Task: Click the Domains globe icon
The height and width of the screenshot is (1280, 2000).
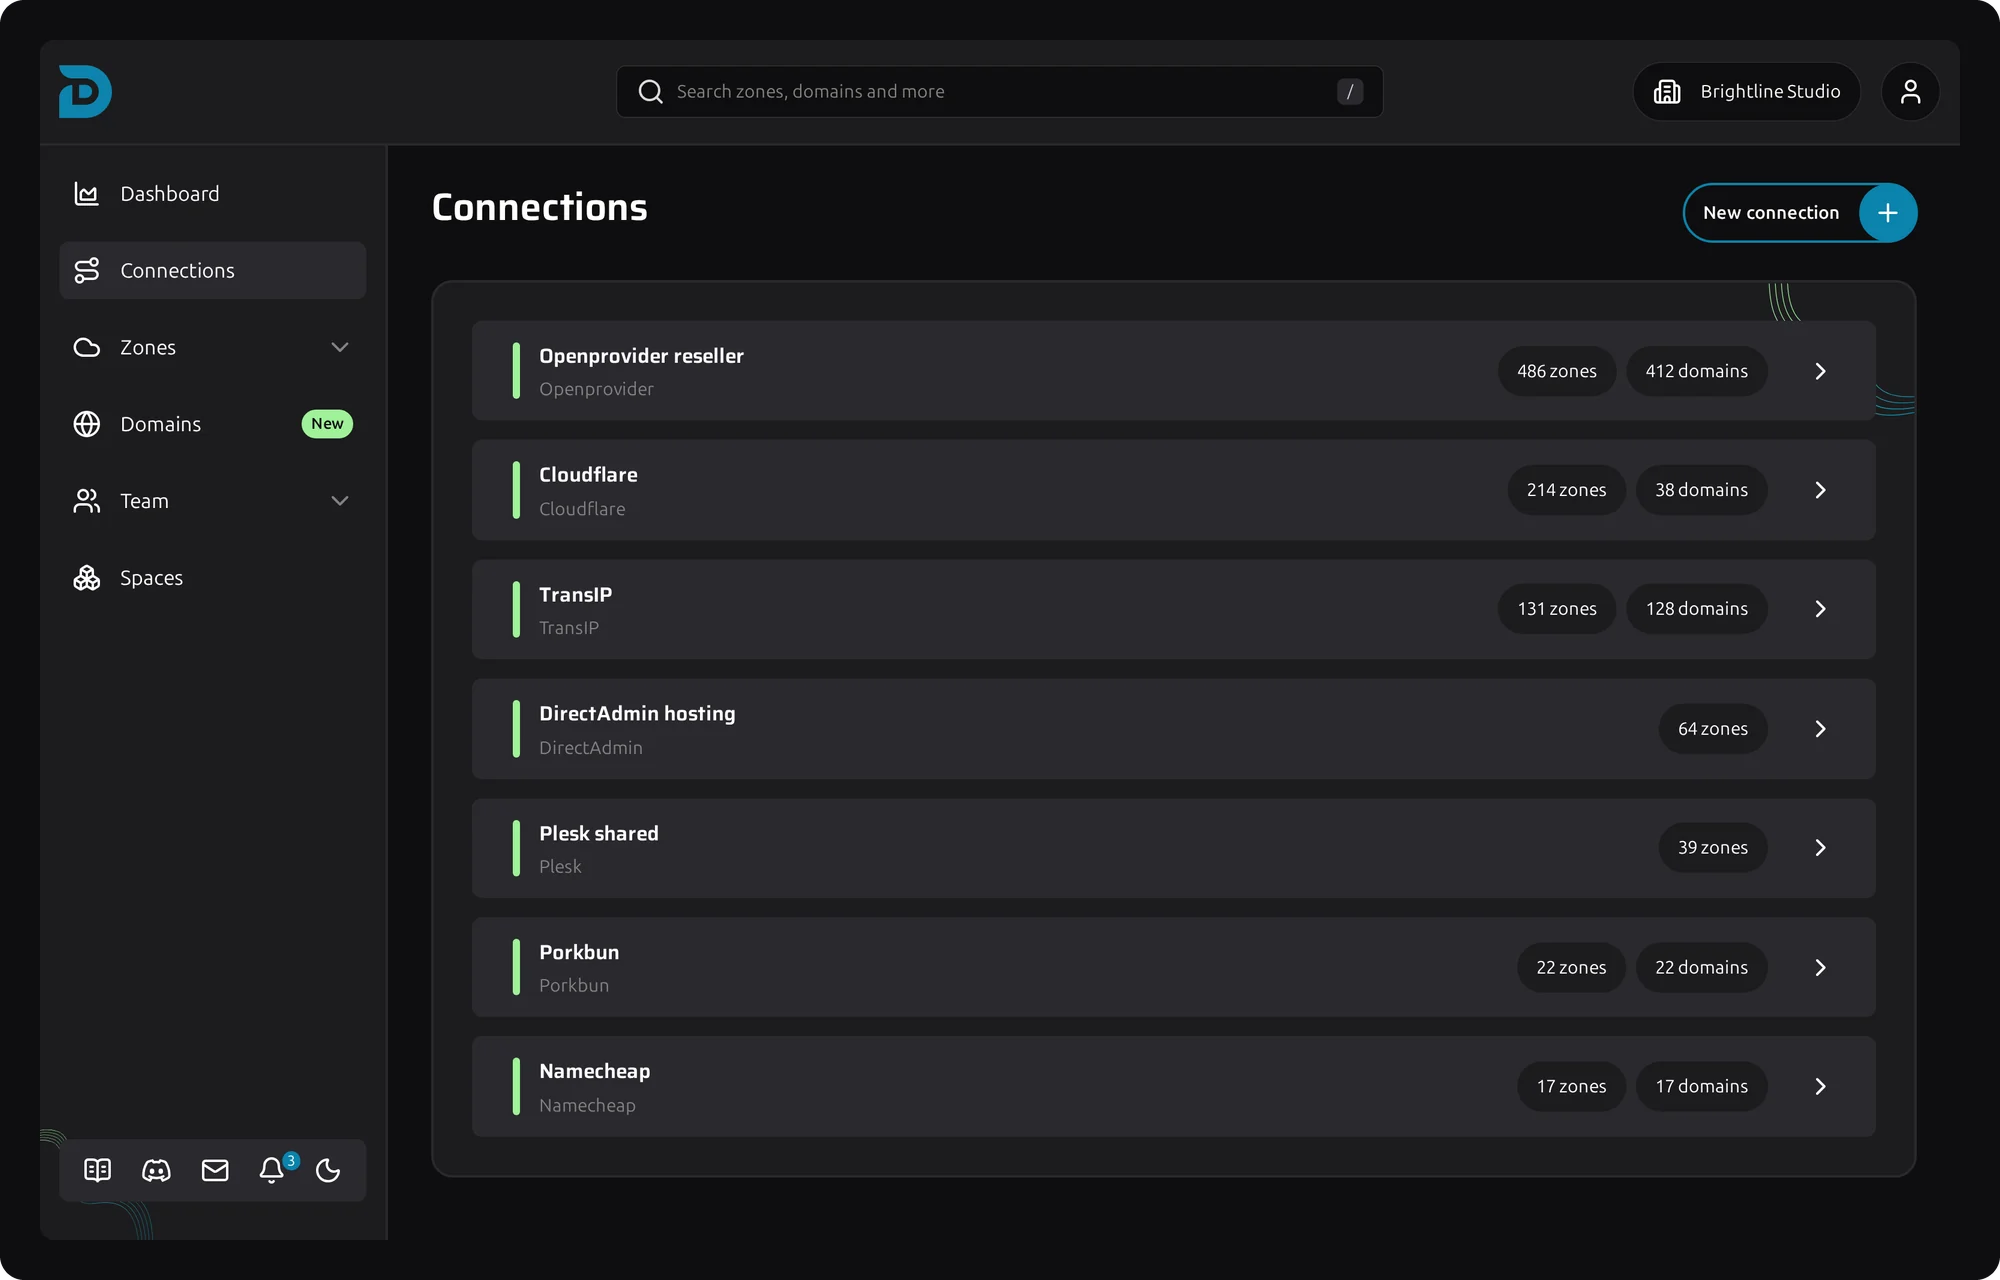Action: [87, 424]
